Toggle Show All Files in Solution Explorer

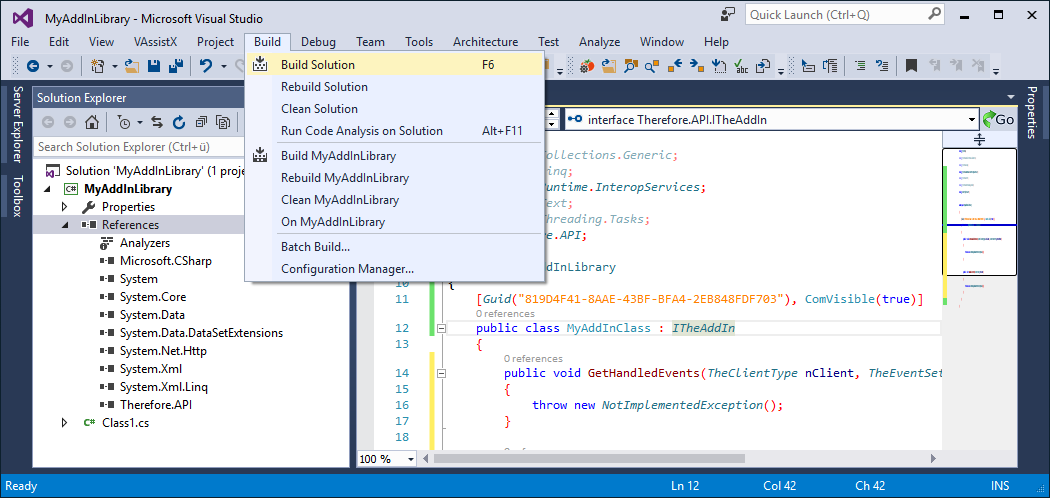tap(224, 122)
